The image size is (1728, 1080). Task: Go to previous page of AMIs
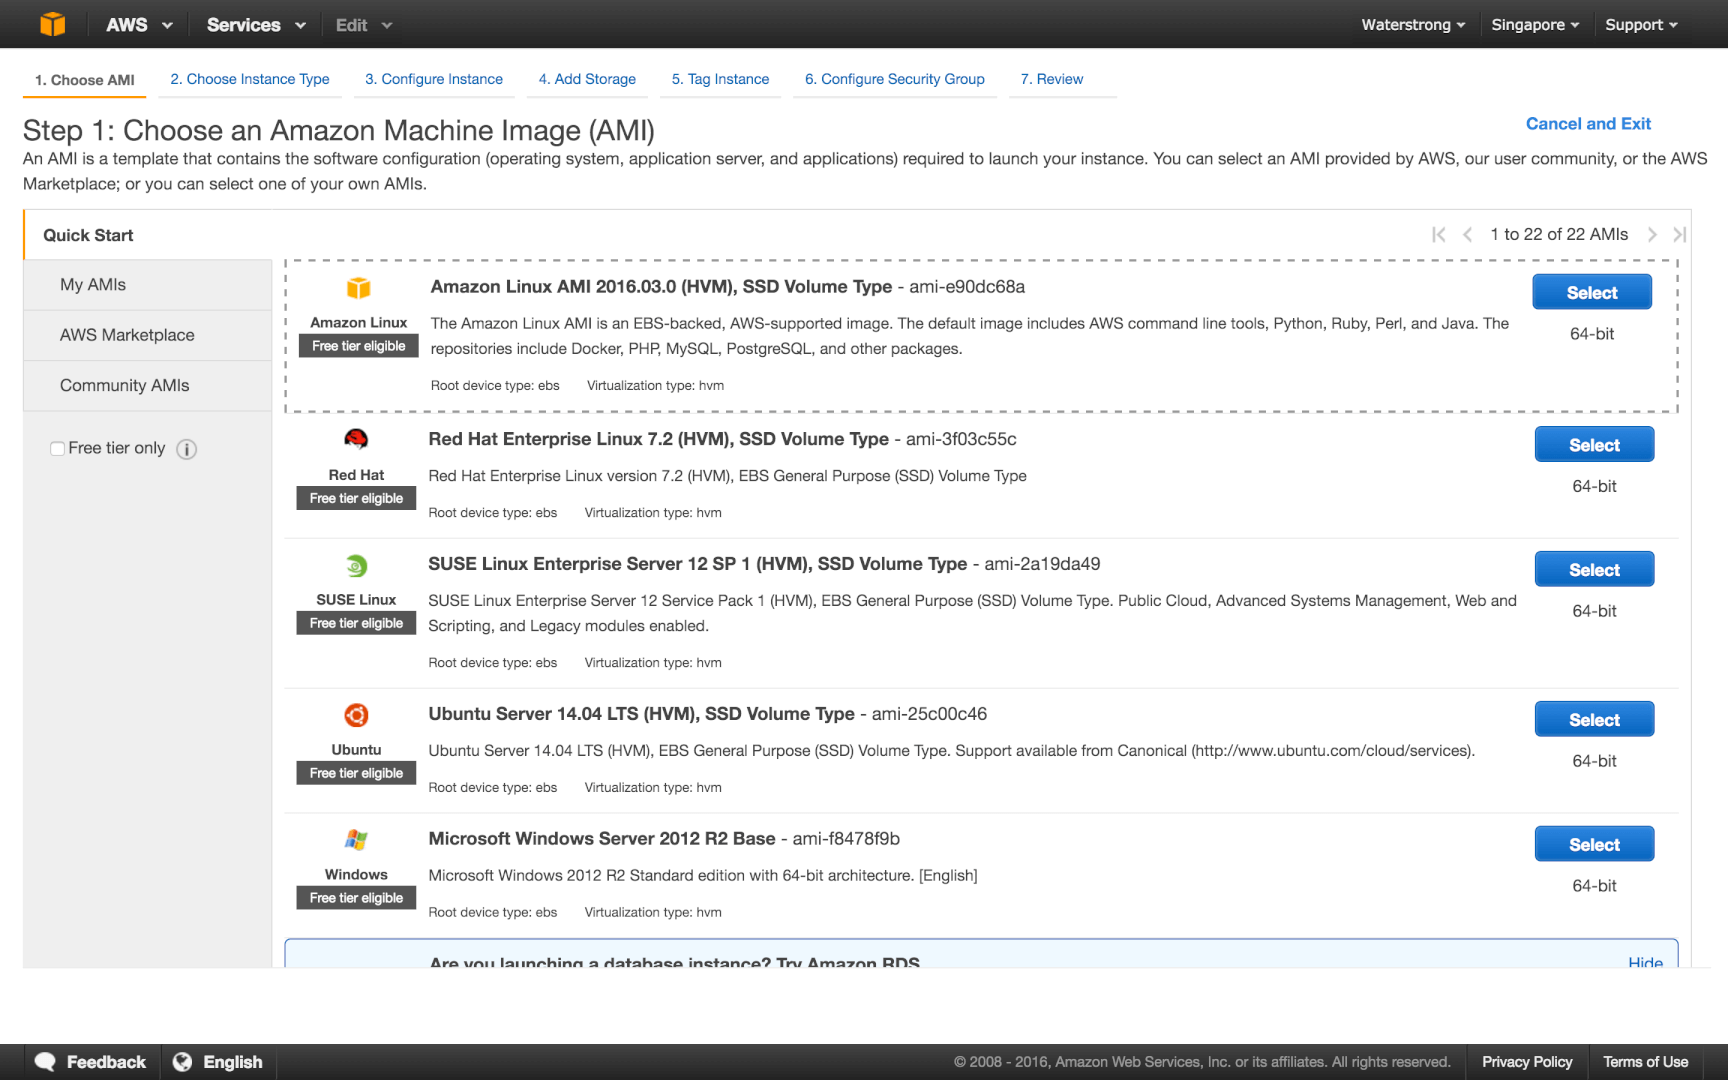click(x=1467, y=235)
